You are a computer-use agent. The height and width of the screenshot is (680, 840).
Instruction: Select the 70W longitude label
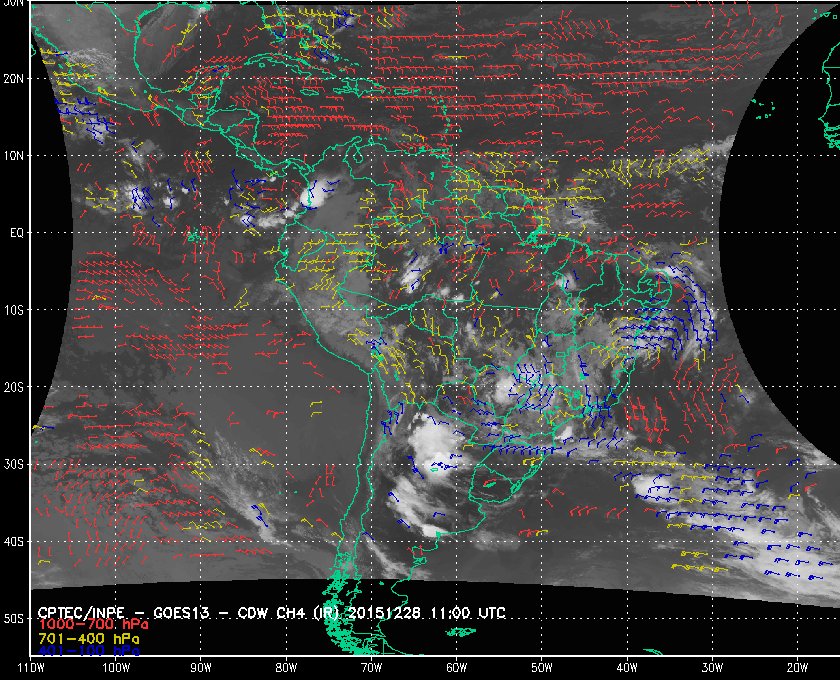click(371, 668)
